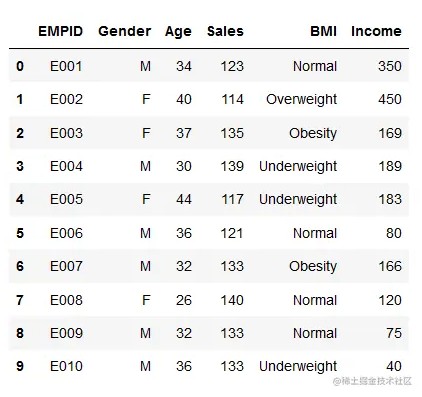Image resolution: width=422 pixels, height=397 pixels.
Task: Select the E010 employee ID cell
Action: pyautogui.click(x=66, y=366)
